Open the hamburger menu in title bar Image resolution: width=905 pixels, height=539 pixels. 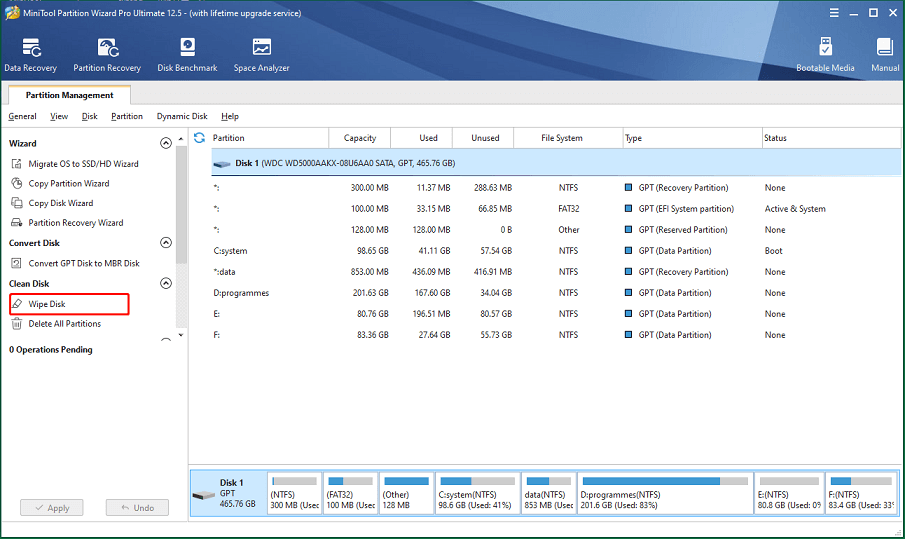click(x=834, y=13)
